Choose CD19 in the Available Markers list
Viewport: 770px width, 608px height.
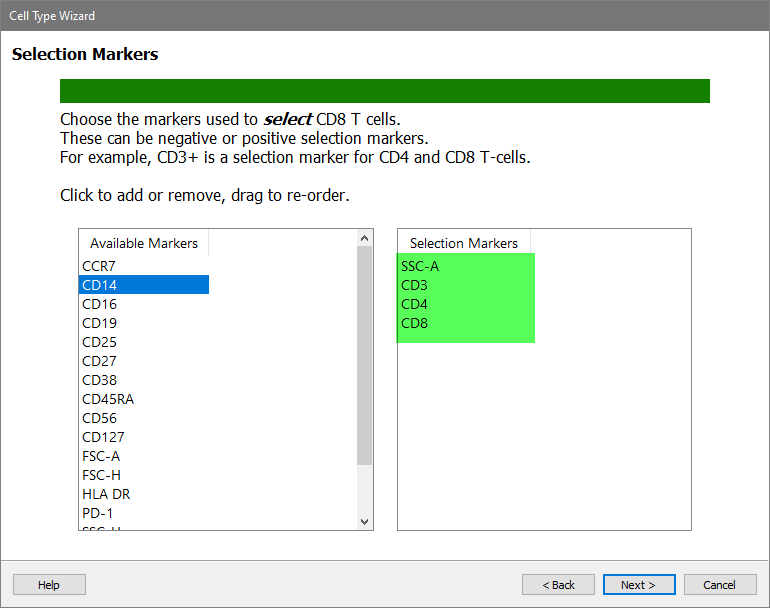pyautogui.click(x=99, y=323)
